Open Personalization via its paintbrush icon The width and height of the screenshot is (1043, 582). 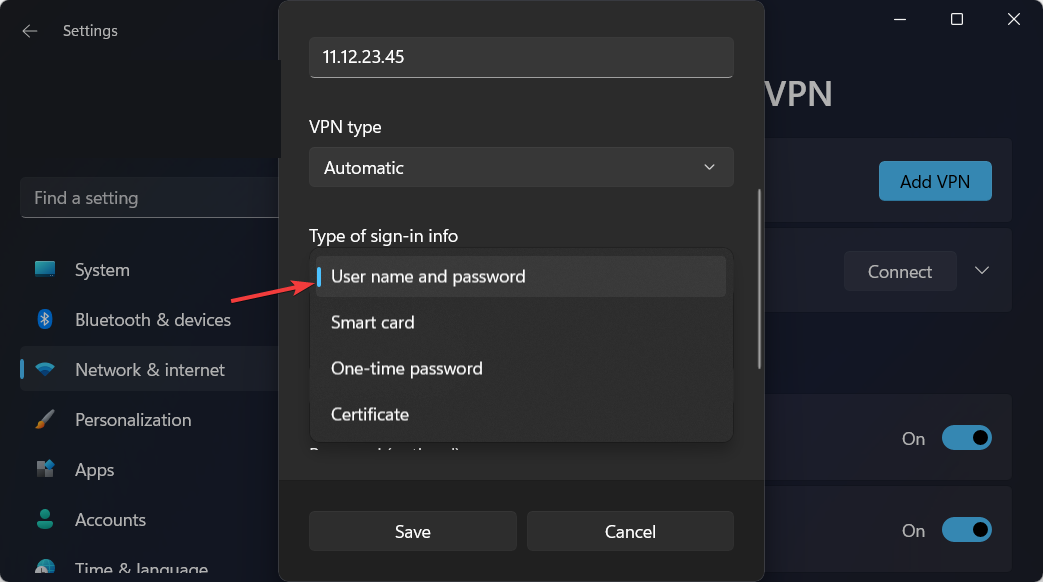(45, 419)
